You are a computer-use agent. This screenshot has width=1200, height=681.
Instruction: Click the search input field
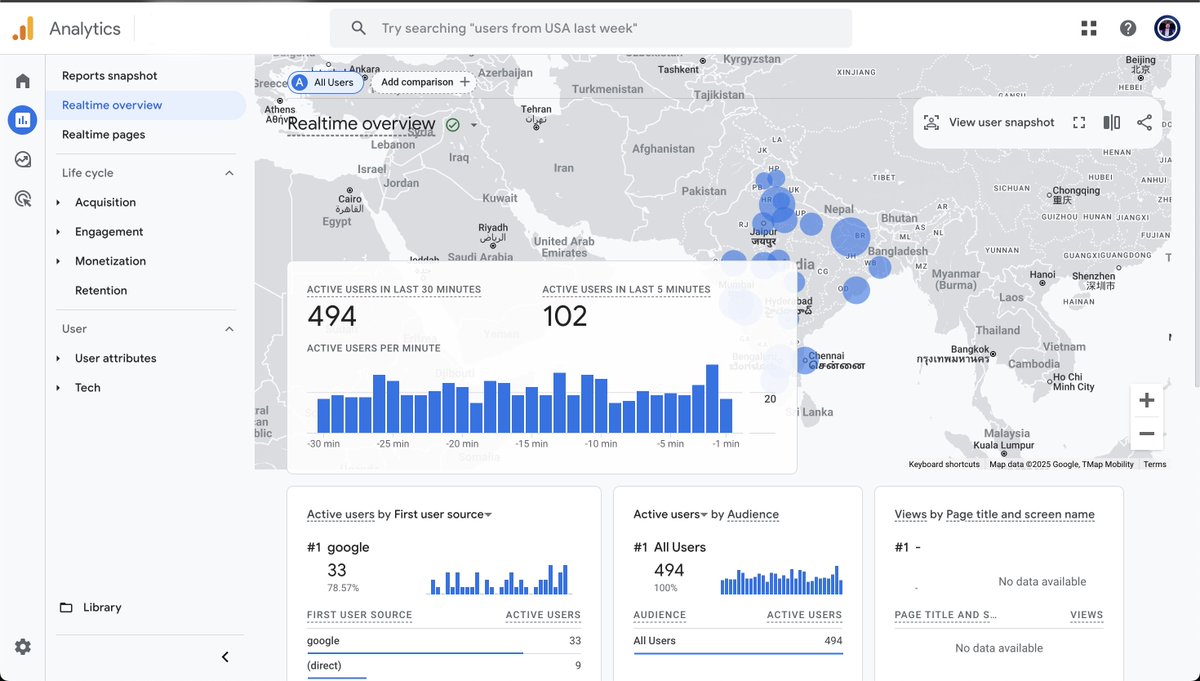591,28
